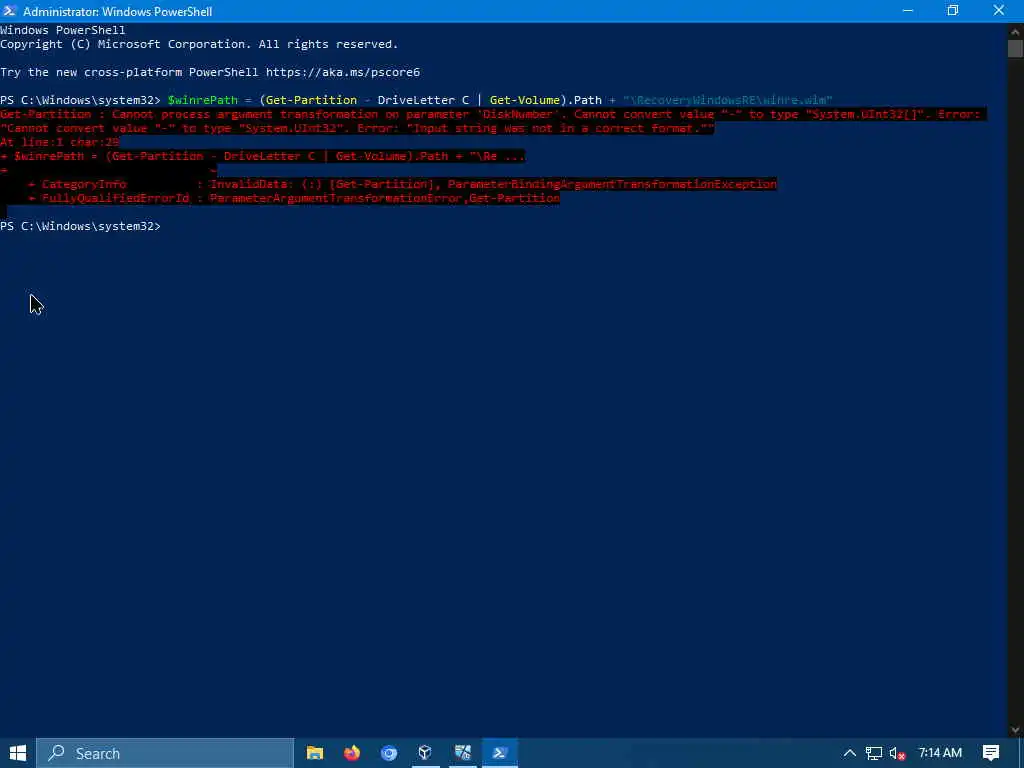This screenshot has height=768, width=1024.
Task: Open the Windows Start menu
Action: click(18, 753)
